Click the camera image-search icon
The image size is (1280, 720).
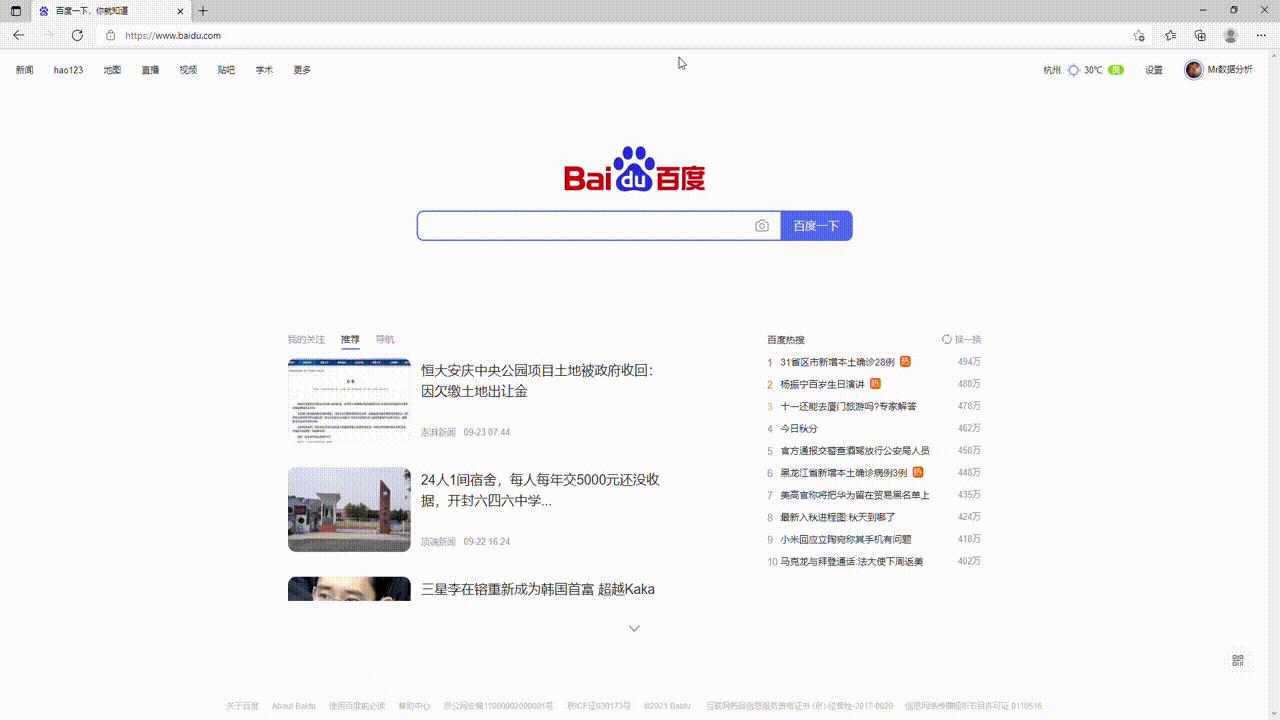(x=762, y=226)
